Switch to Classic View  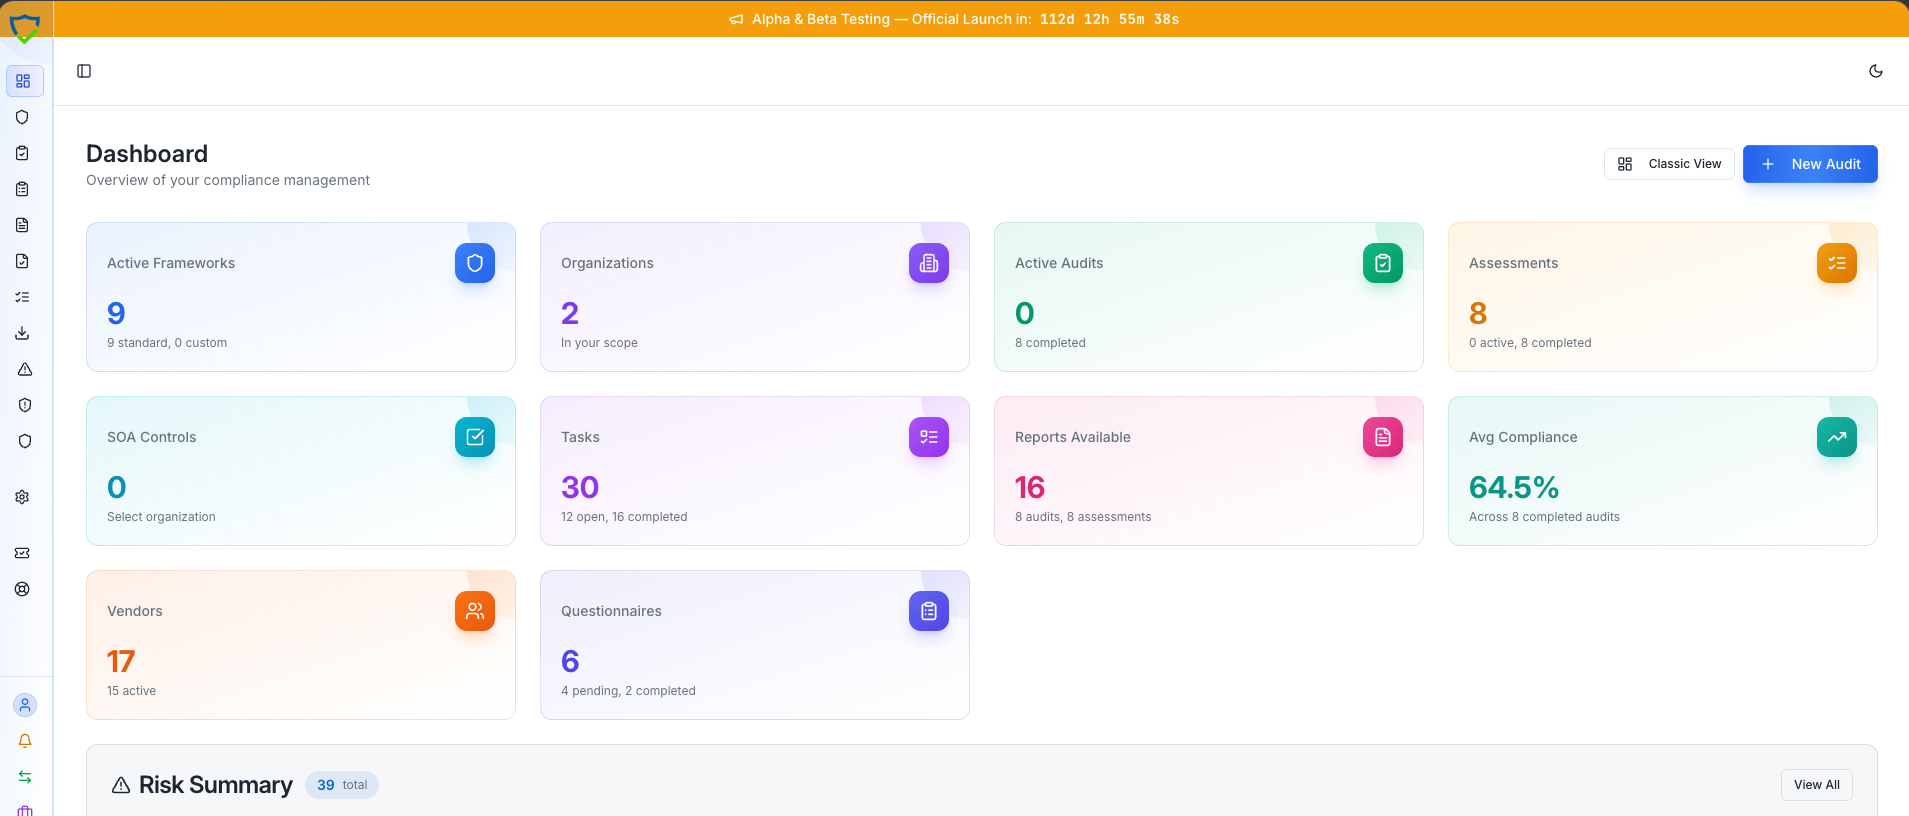click(x=1669, y=164)
